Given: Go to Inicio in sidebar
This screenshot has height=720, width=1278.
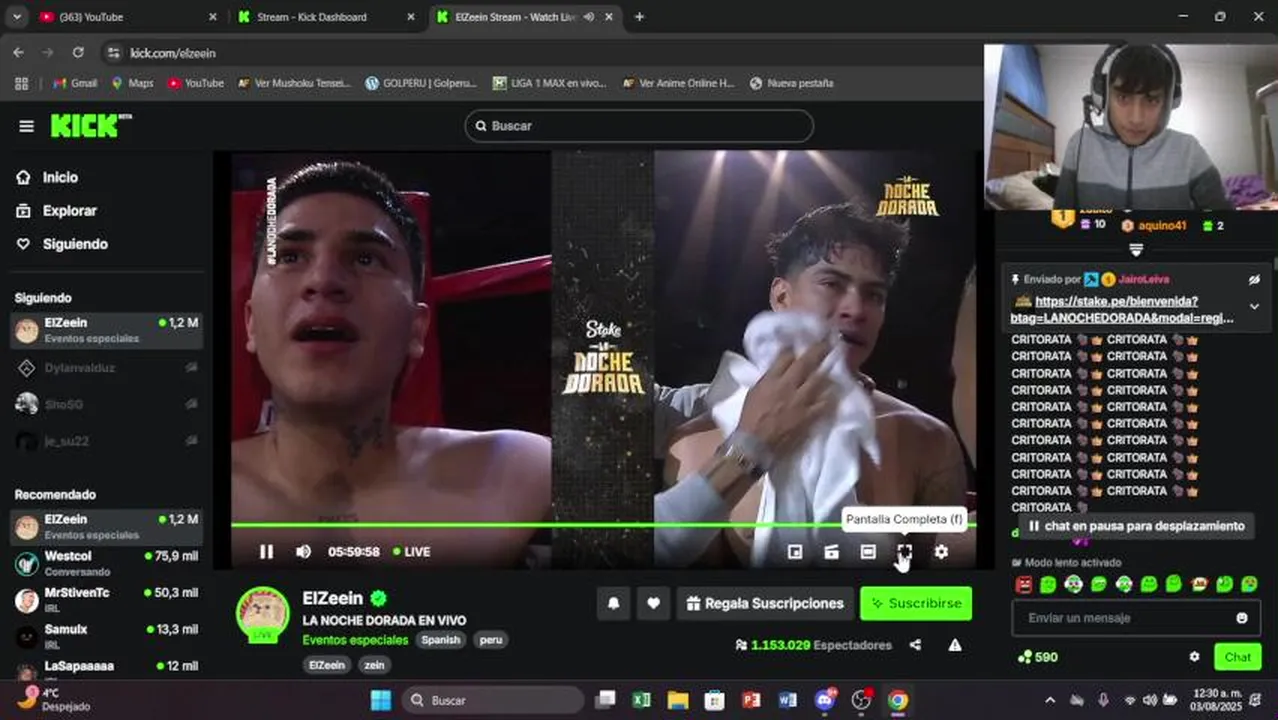Looking at the screenshot, I should (60, 177).
